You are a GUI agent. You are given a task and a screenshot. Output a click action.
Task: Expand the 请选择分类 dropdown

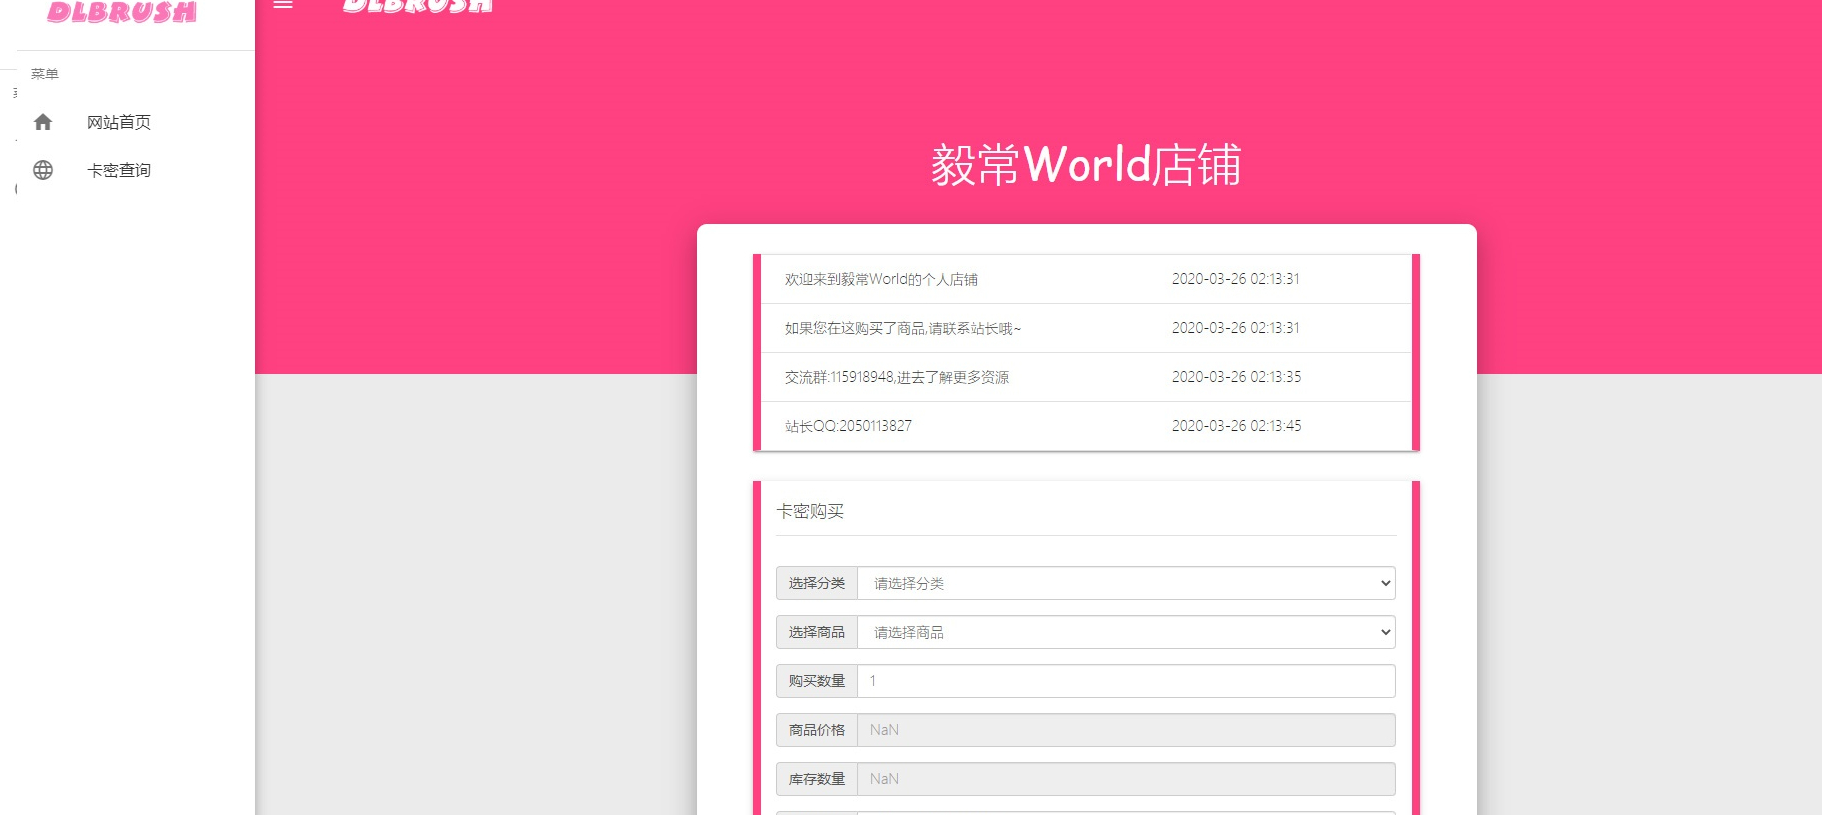click(1126, 583)
